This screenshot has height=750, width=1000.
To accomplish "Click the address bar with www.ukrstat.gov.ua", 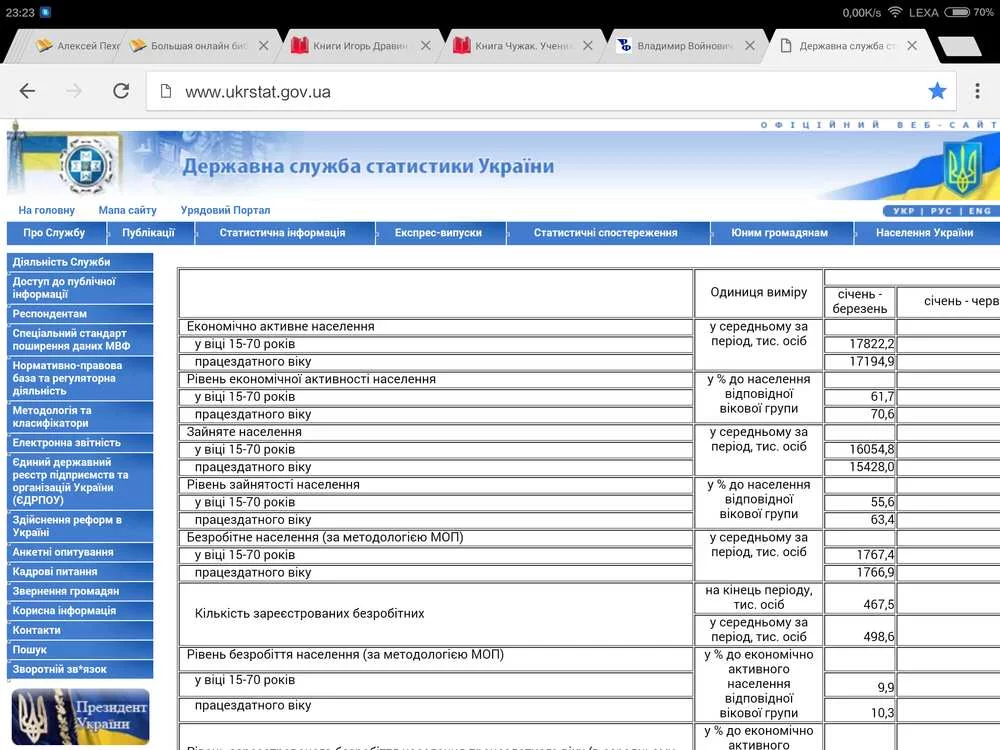I will tap(551, 92).
